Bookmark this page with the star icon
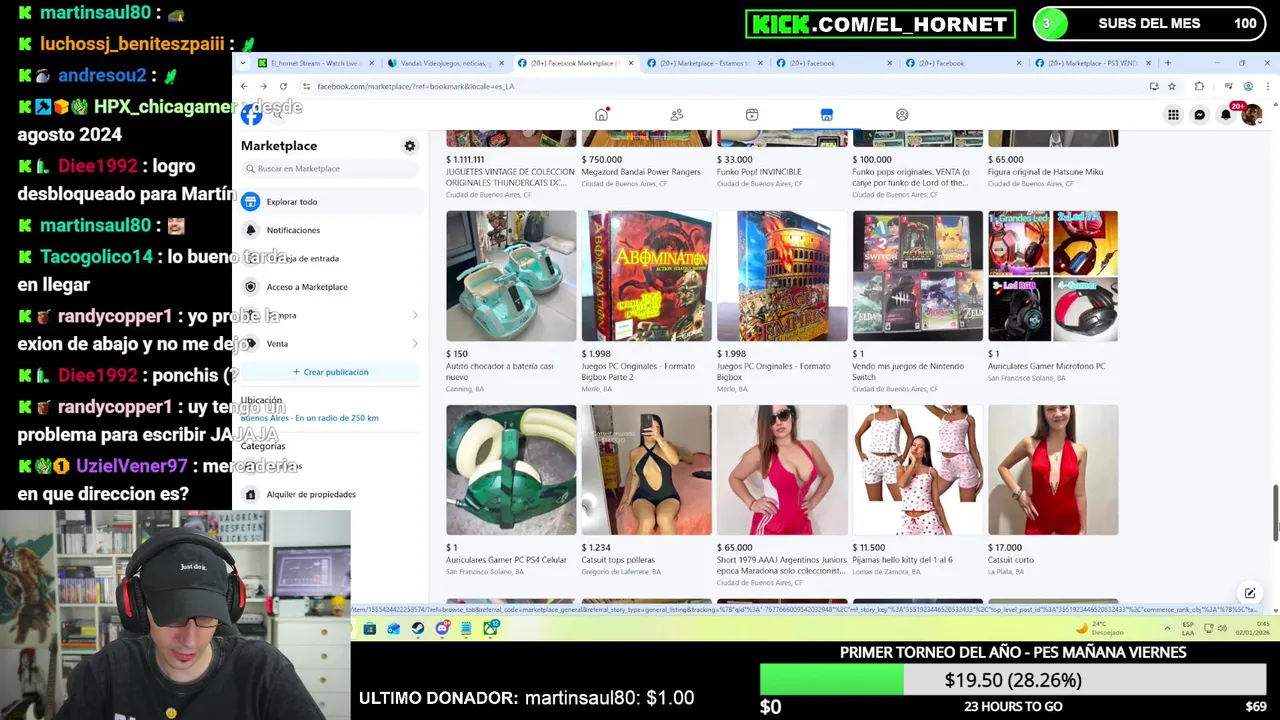 (x=1172, y=86)
